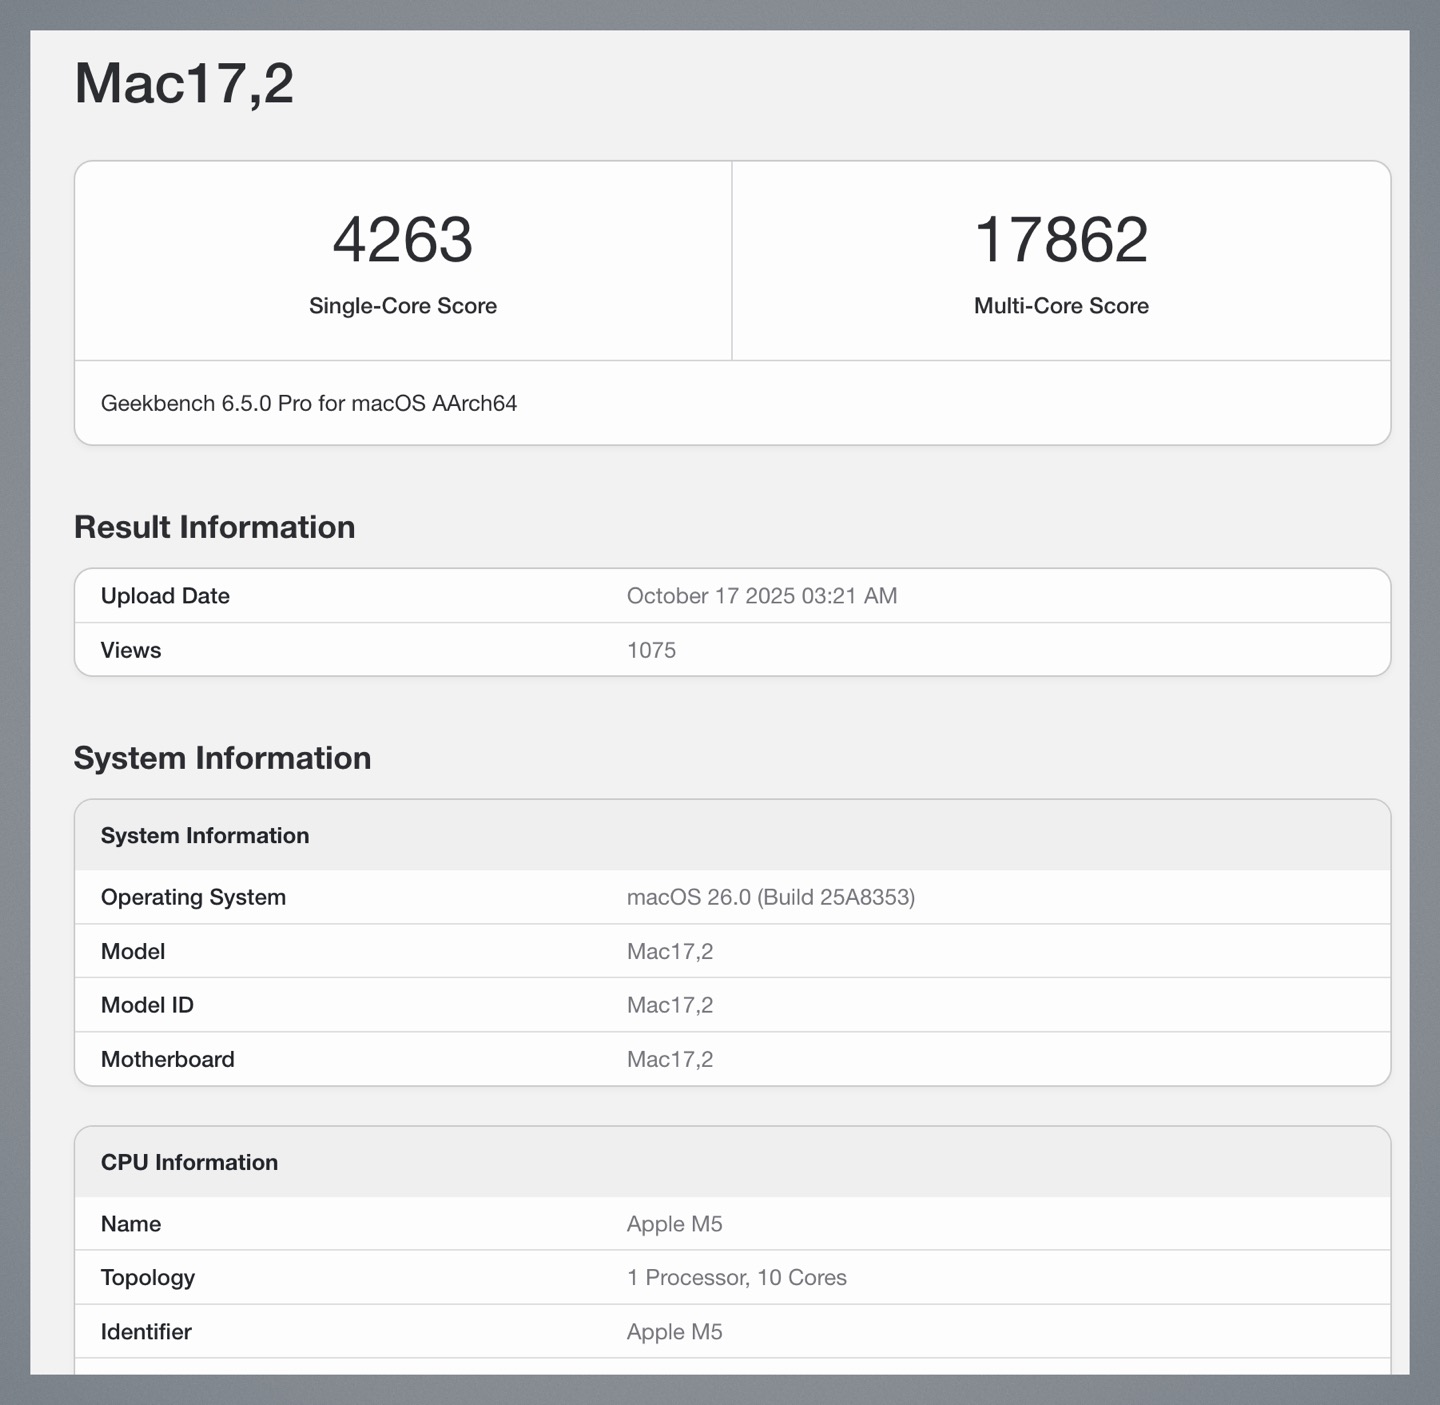Click the Mac17,2 page title heading
Image resolution: width=1440 pixels, height=1405 pixels.
click(x=184, y=83)
